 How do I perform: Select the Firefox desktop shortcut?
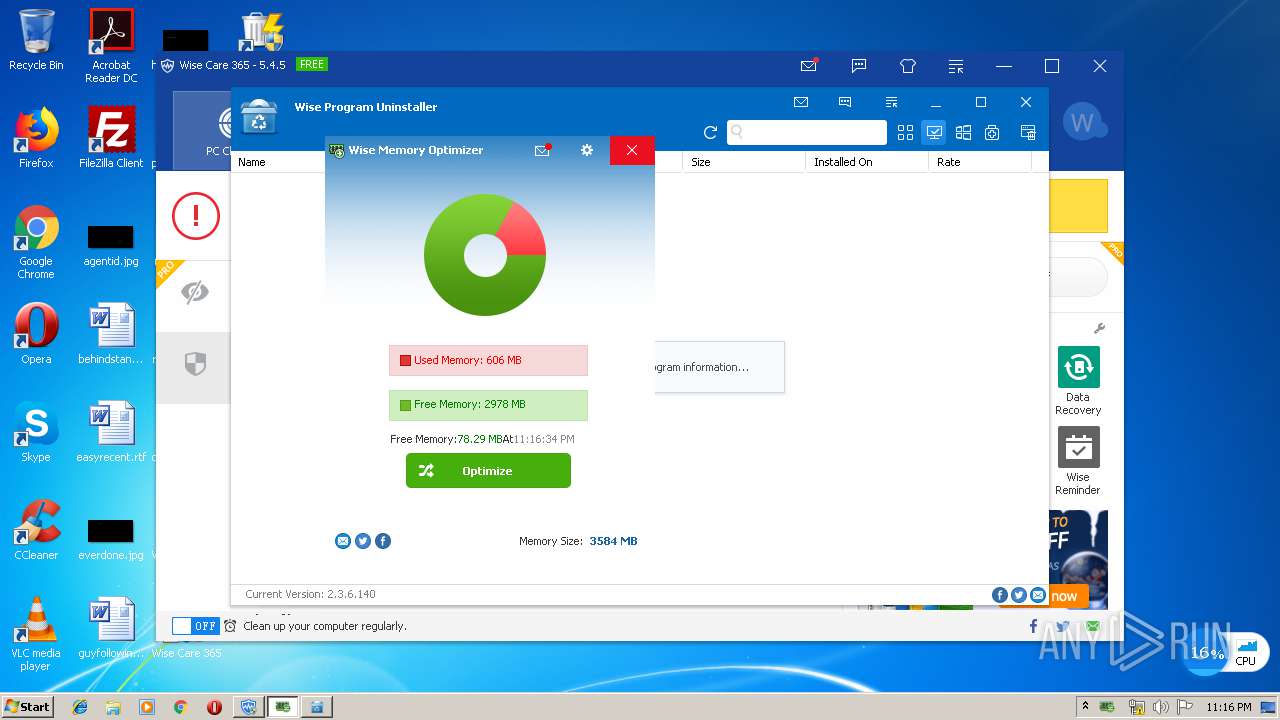click(36, 138)
